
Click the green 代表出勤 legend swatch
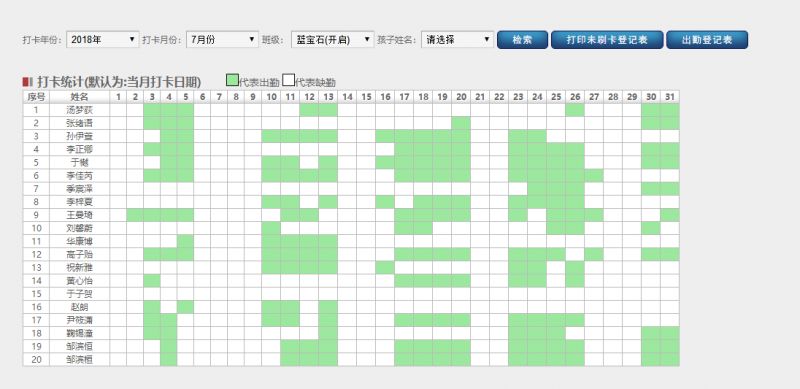click(x=232, y=80)
